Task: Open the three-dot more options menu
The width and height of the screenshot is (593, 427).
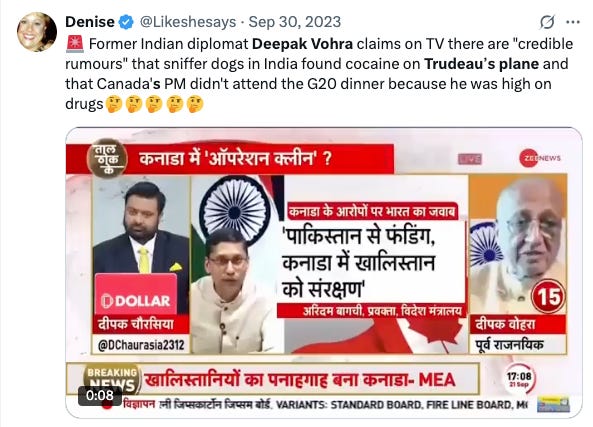Action: tap(573, 22)
